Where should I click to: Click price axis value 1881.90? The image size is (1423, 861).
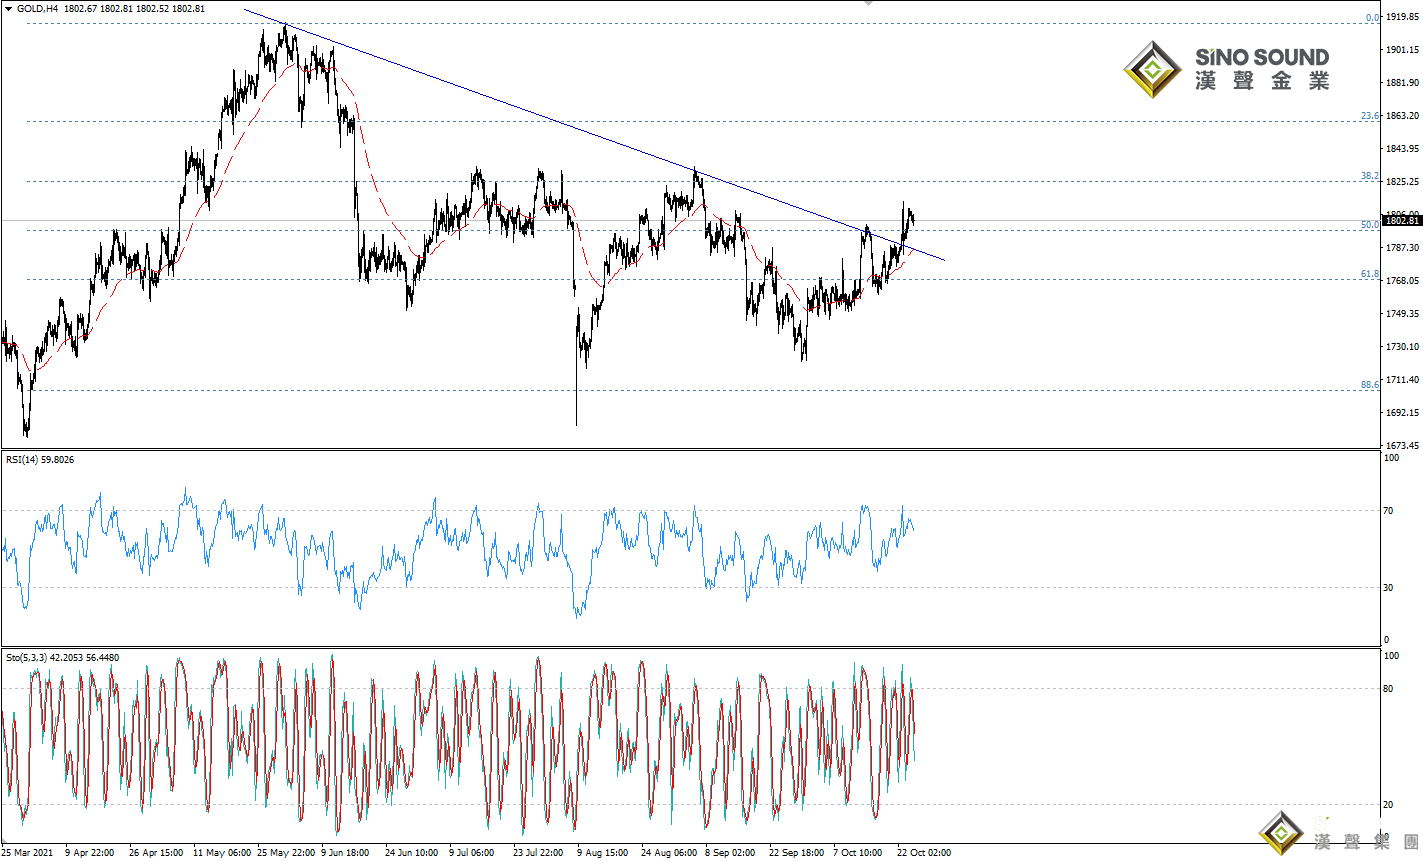[x=1402, y=83]
